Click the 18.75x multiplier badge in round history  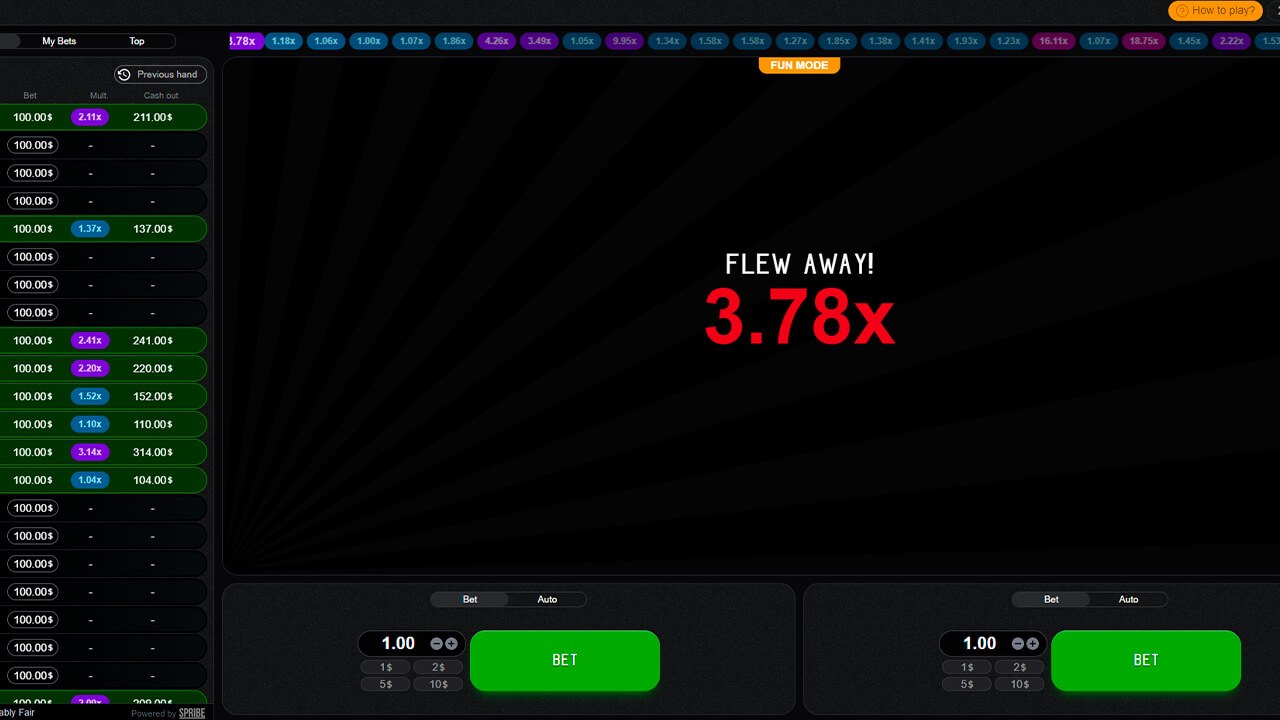click(x=1142, y=41)
